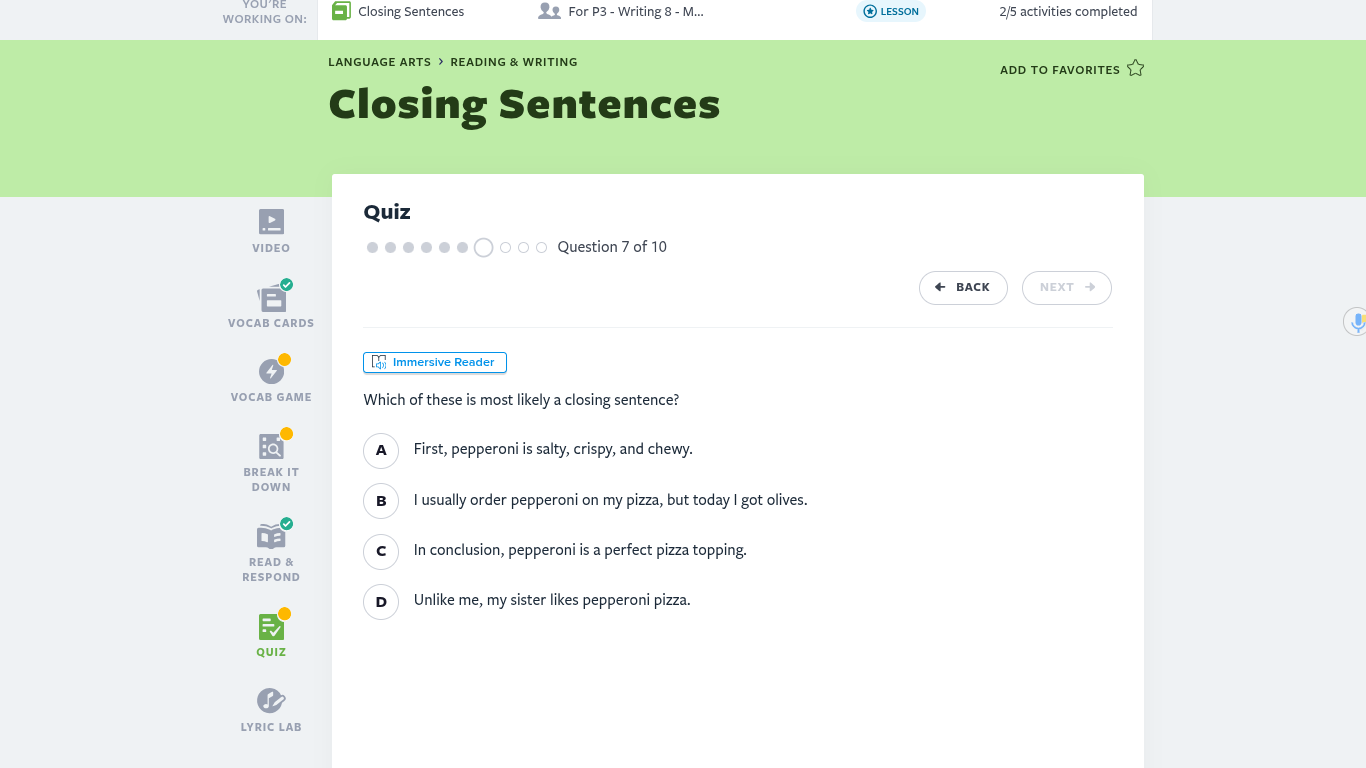
Task: Open the Reading & Writing breadcrumb link
Action: [x=513, y=62]
